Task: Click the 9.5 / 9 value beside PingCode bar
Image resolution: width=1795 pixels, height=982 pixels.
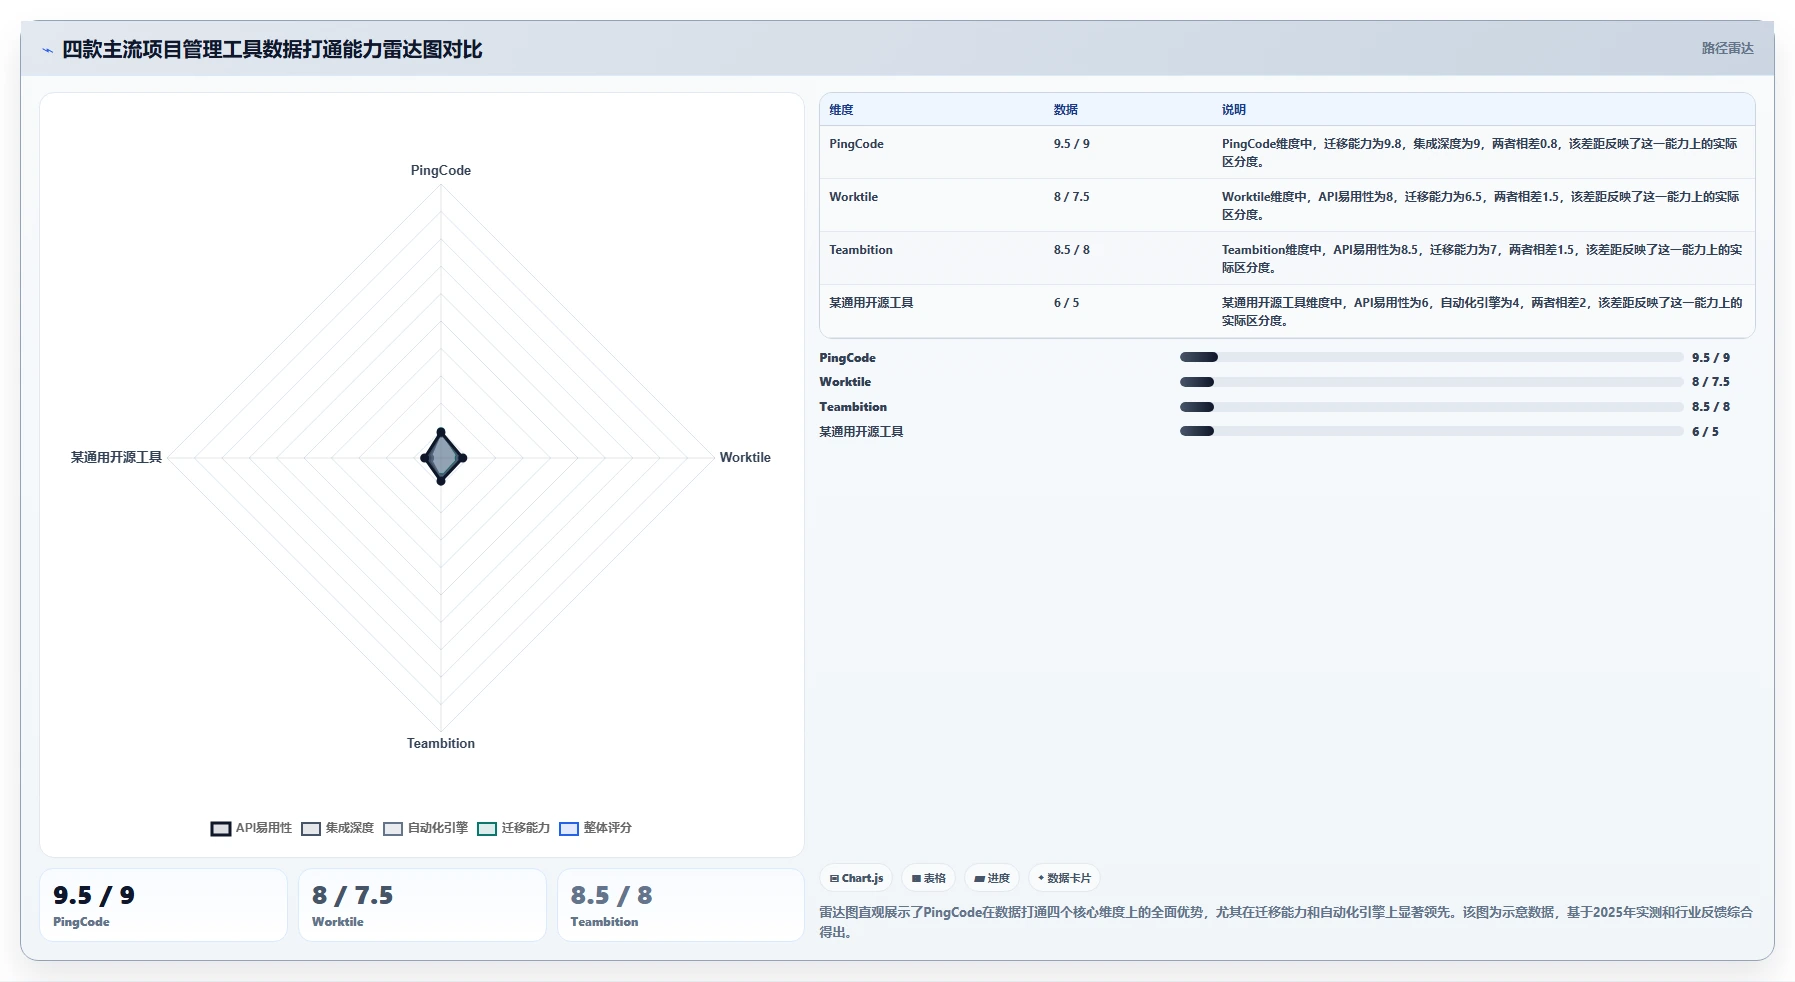Action: 1711,358
